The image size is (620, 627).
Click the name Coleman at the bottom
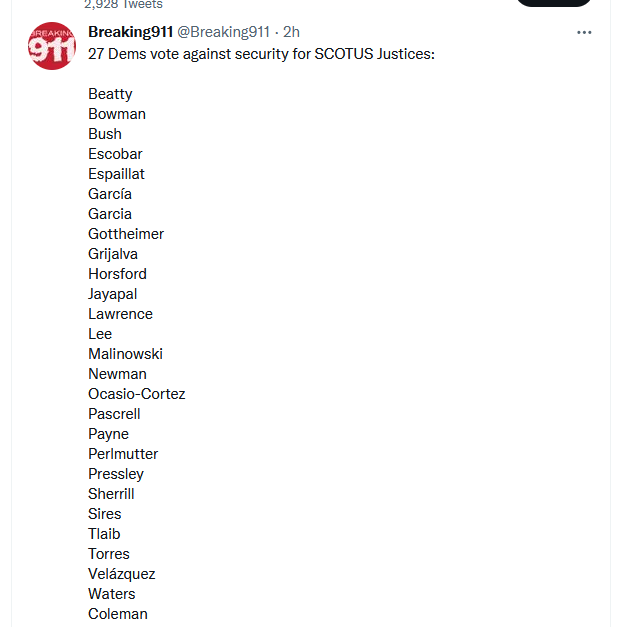pos(118,614)
